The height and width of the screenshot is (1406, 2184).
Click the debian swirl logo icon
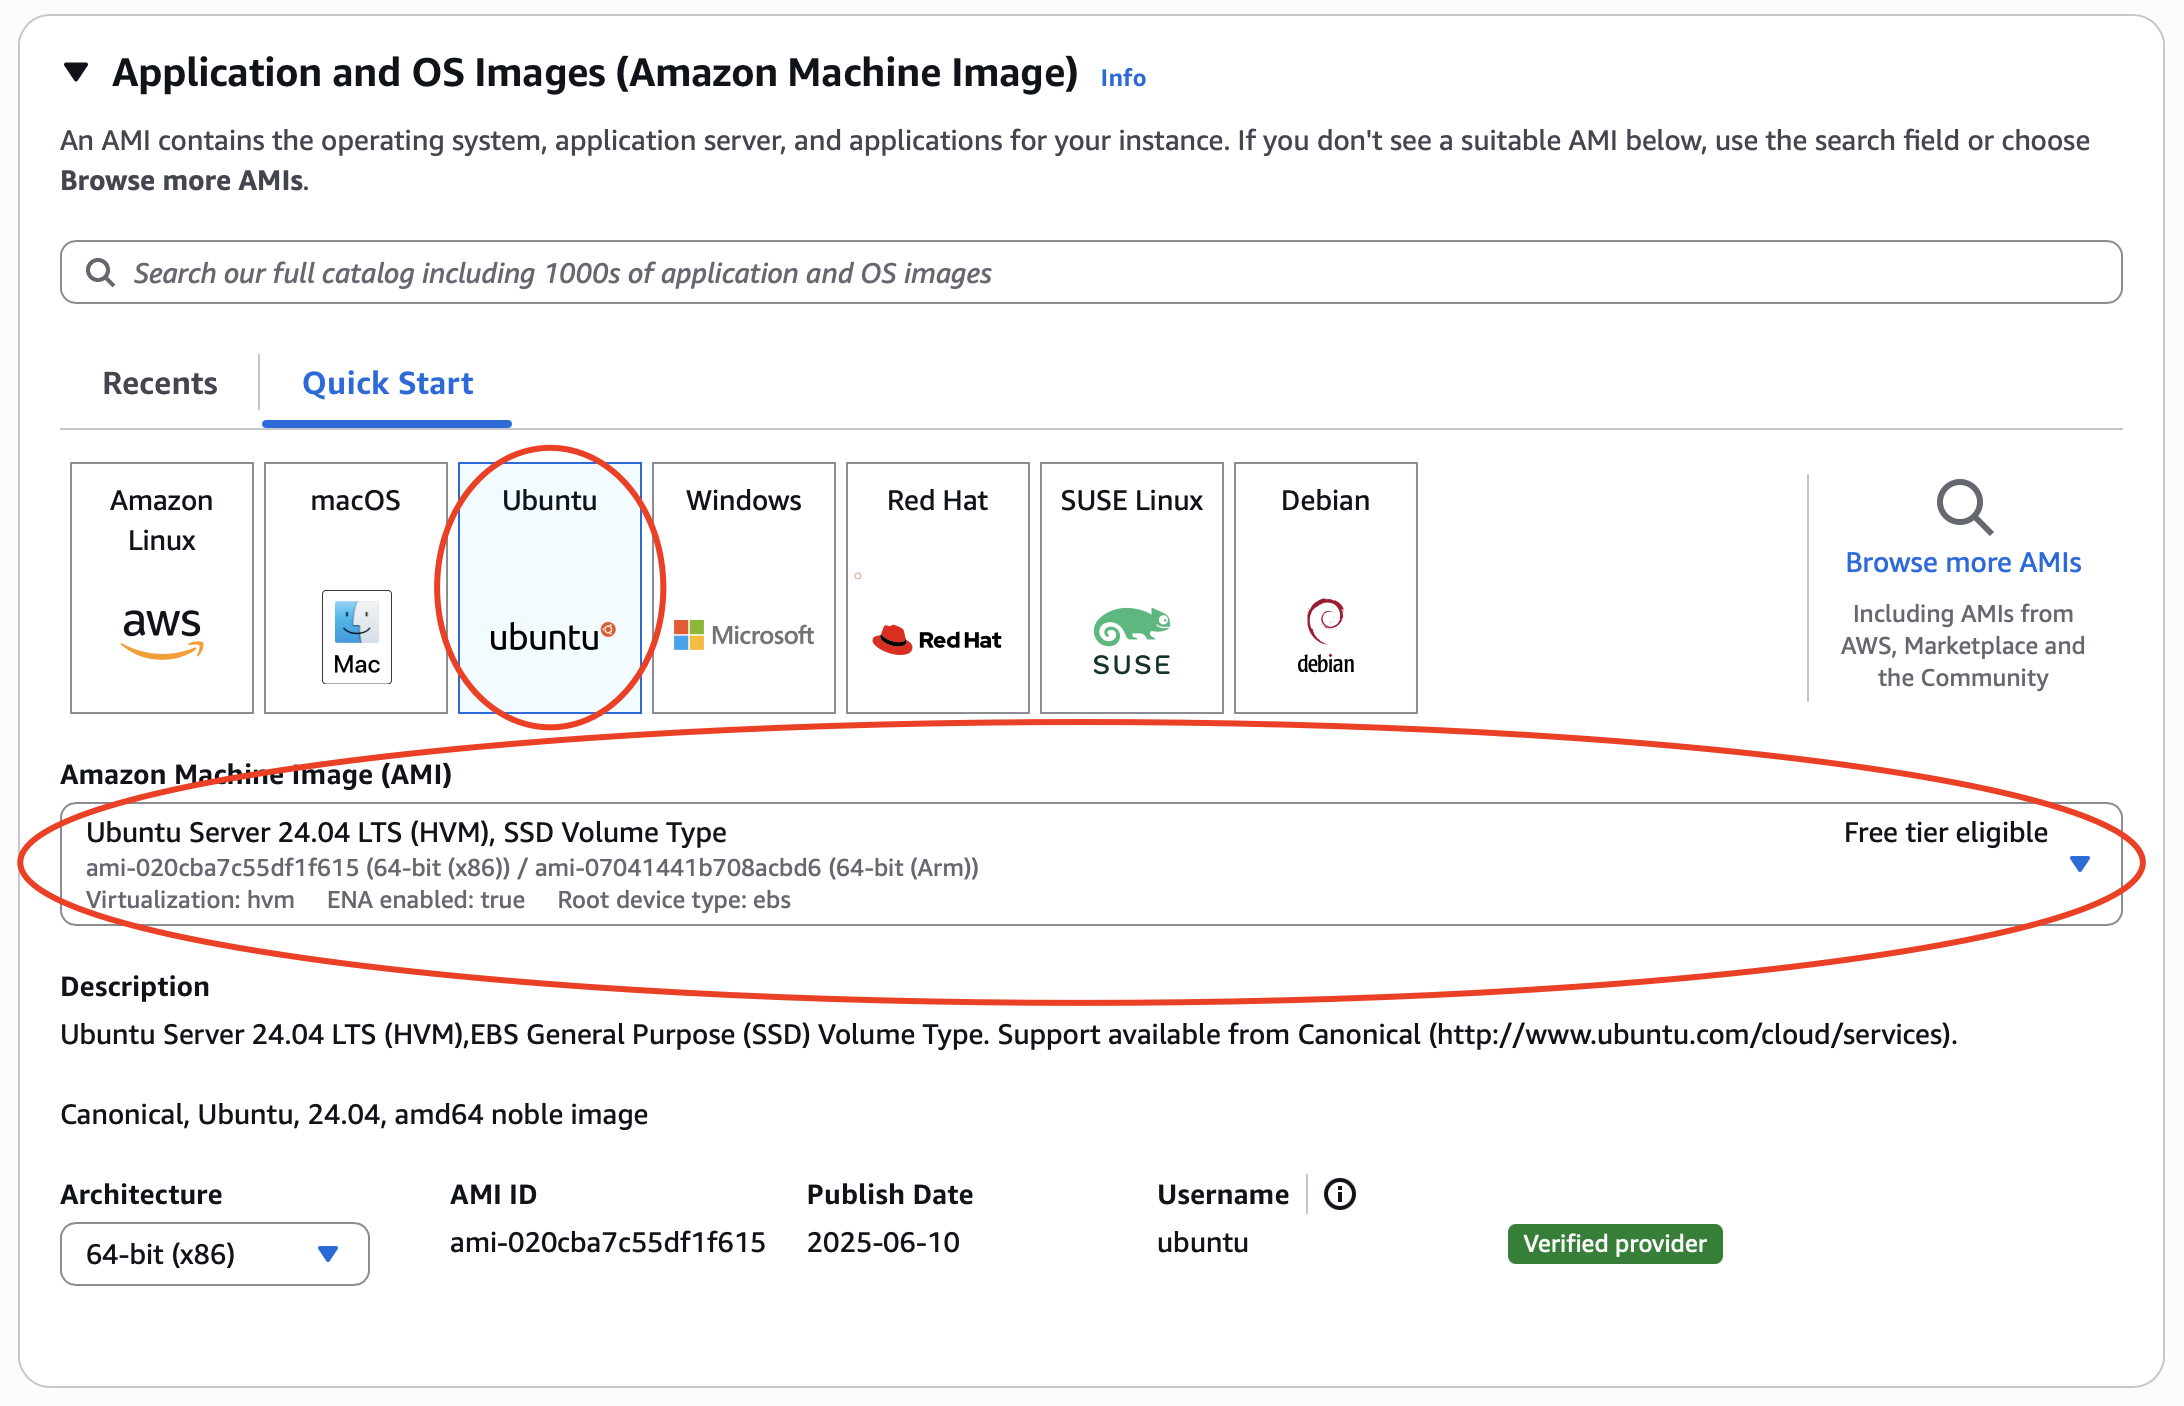1326,636
